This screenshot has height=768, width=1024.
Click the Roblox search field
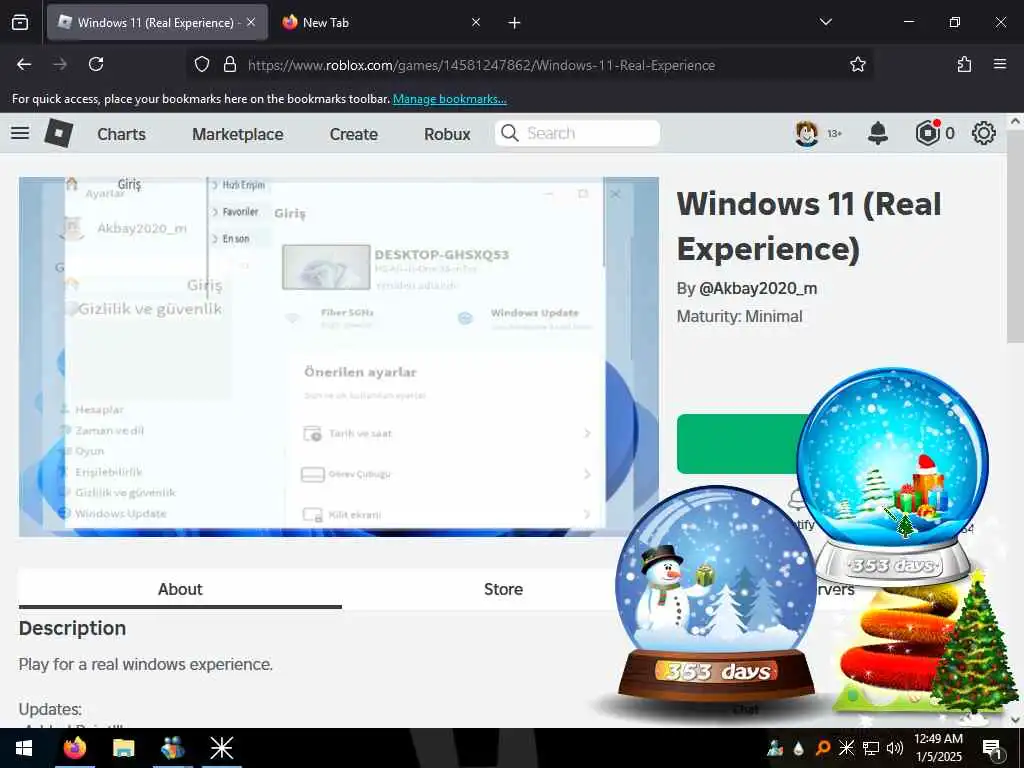coord(577,133)
